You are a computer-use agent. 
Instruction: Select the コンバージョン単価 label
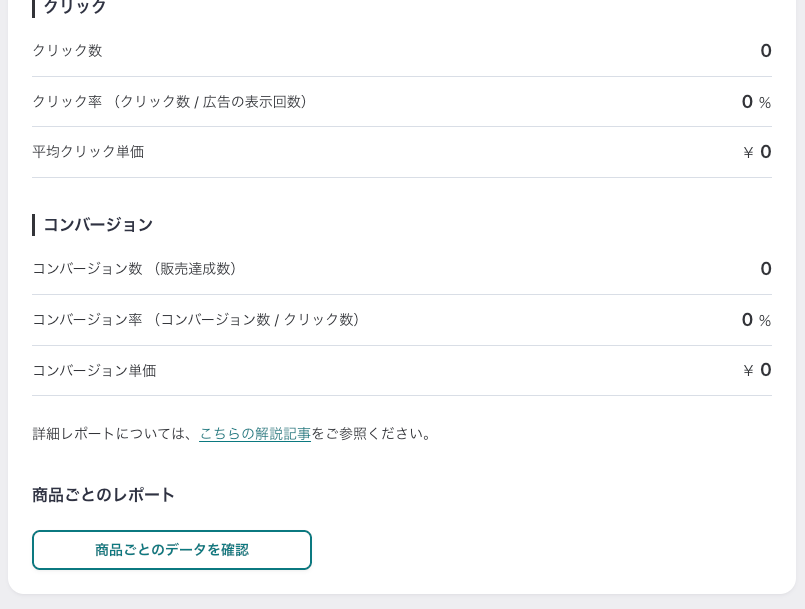pyautogui.click(x=94, y=371)
